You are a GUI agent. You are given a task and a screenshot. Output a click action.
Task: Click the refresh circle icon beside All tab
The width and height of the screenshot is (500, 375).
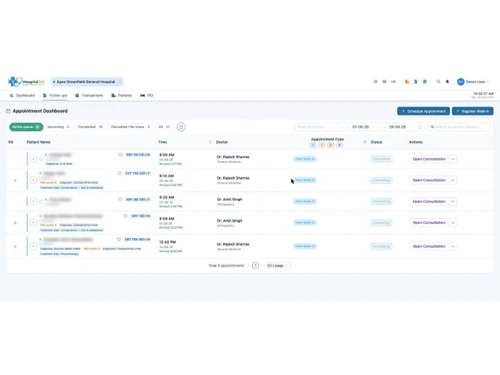181,127
